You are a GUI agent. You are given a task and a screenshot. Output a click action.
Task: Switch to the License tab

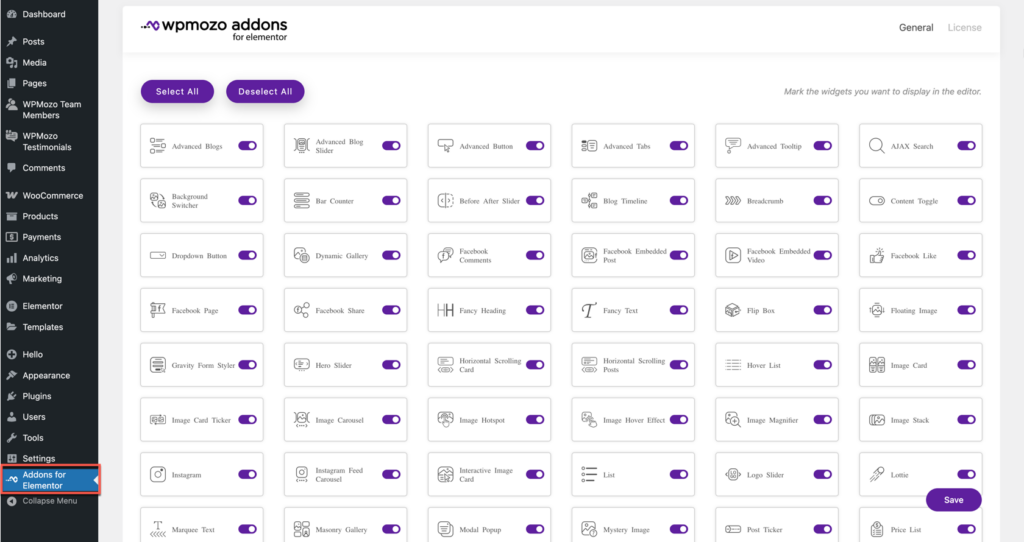[x=964, y=28]
